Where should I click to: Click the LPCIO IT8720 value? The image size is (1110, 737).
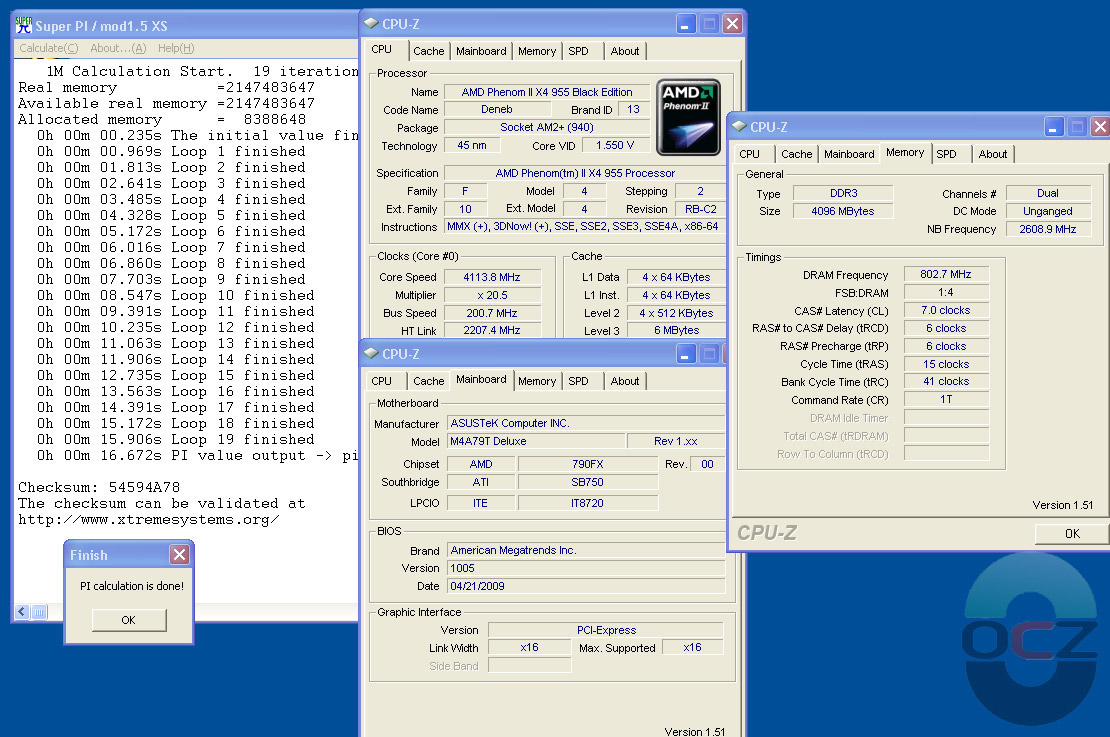click(x=588, y=503)
